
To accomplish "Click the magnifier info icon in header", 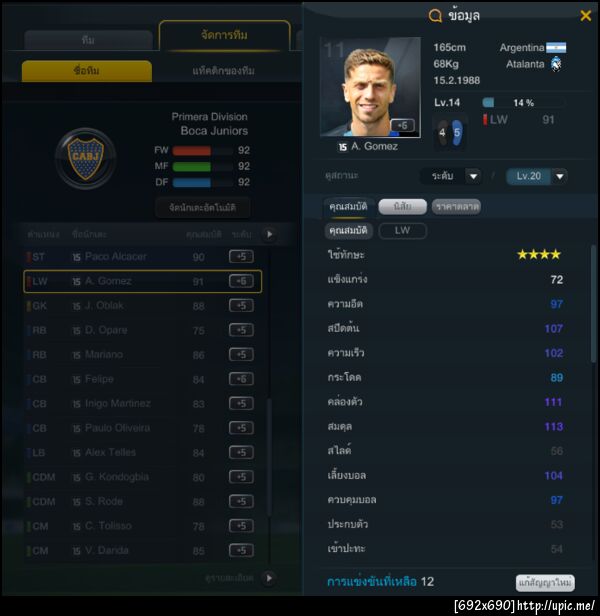I will [x=435, y=16].
